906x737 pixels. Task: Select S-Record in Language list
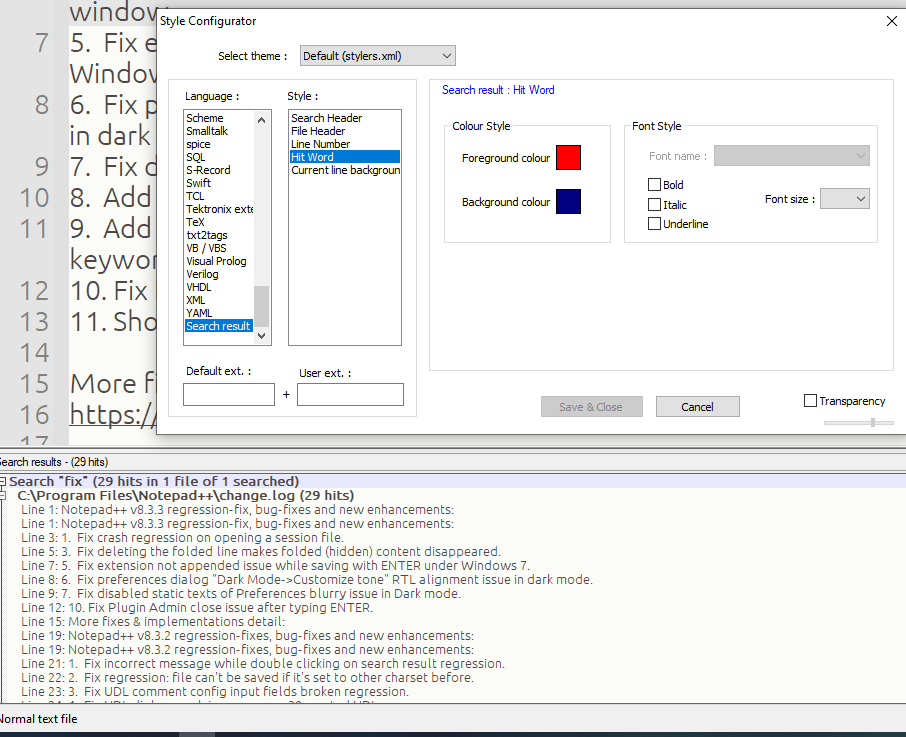point(219,170)
